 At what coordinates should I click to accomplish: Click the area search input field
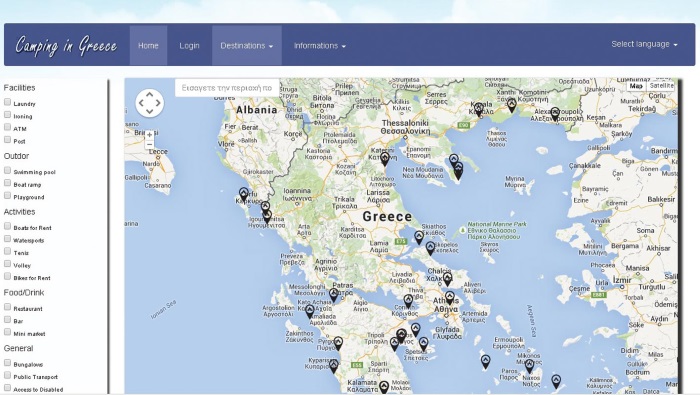[x=227, y=88]
